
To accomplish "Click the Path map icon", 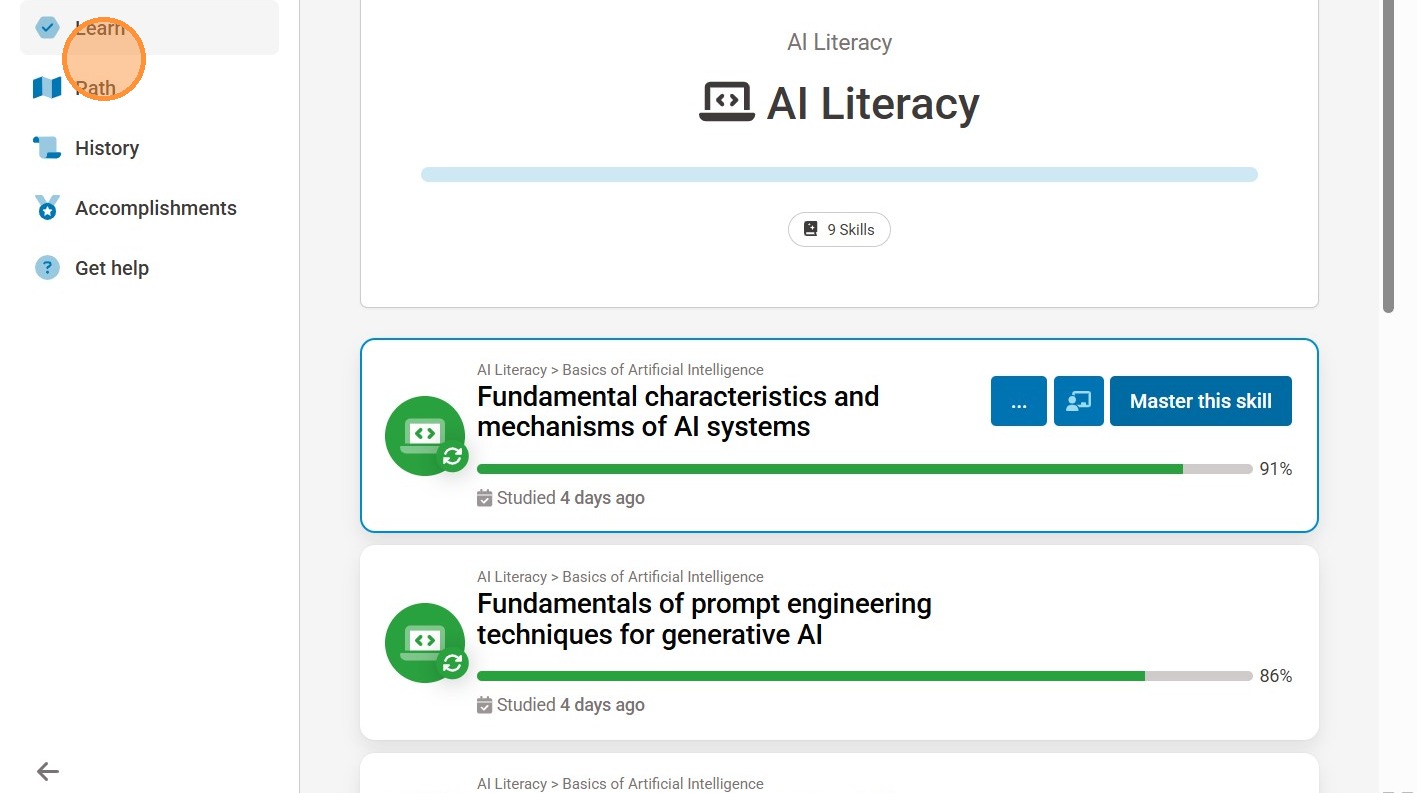I will point(47,88).
